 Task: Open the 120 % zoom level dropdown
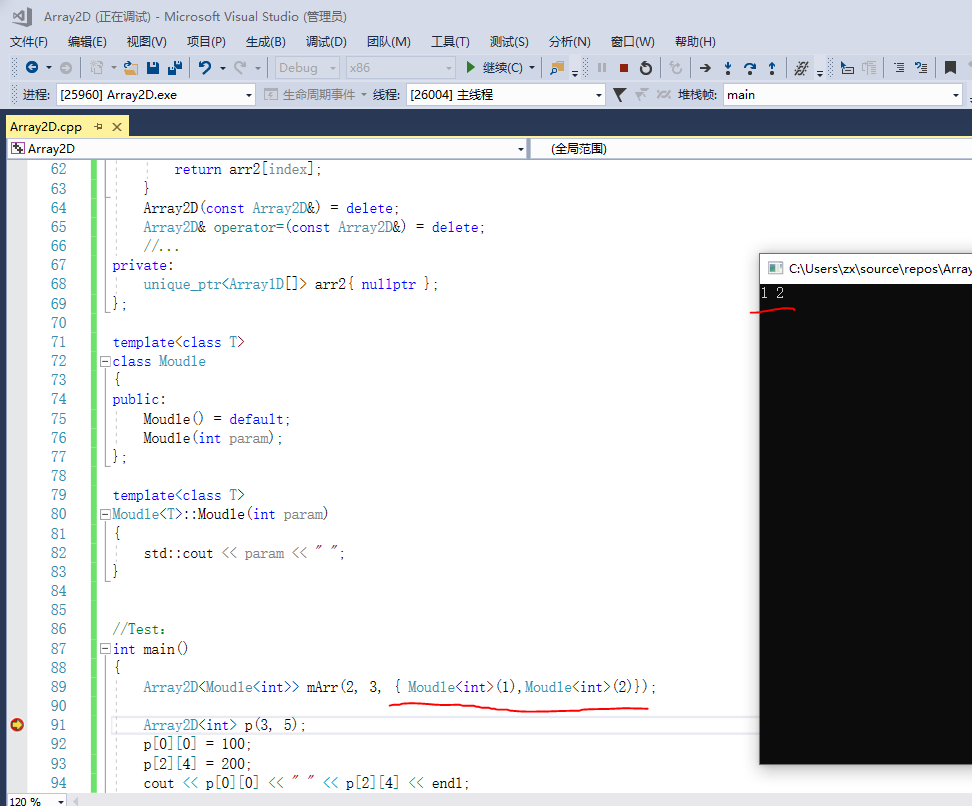[x=61, y=801]
